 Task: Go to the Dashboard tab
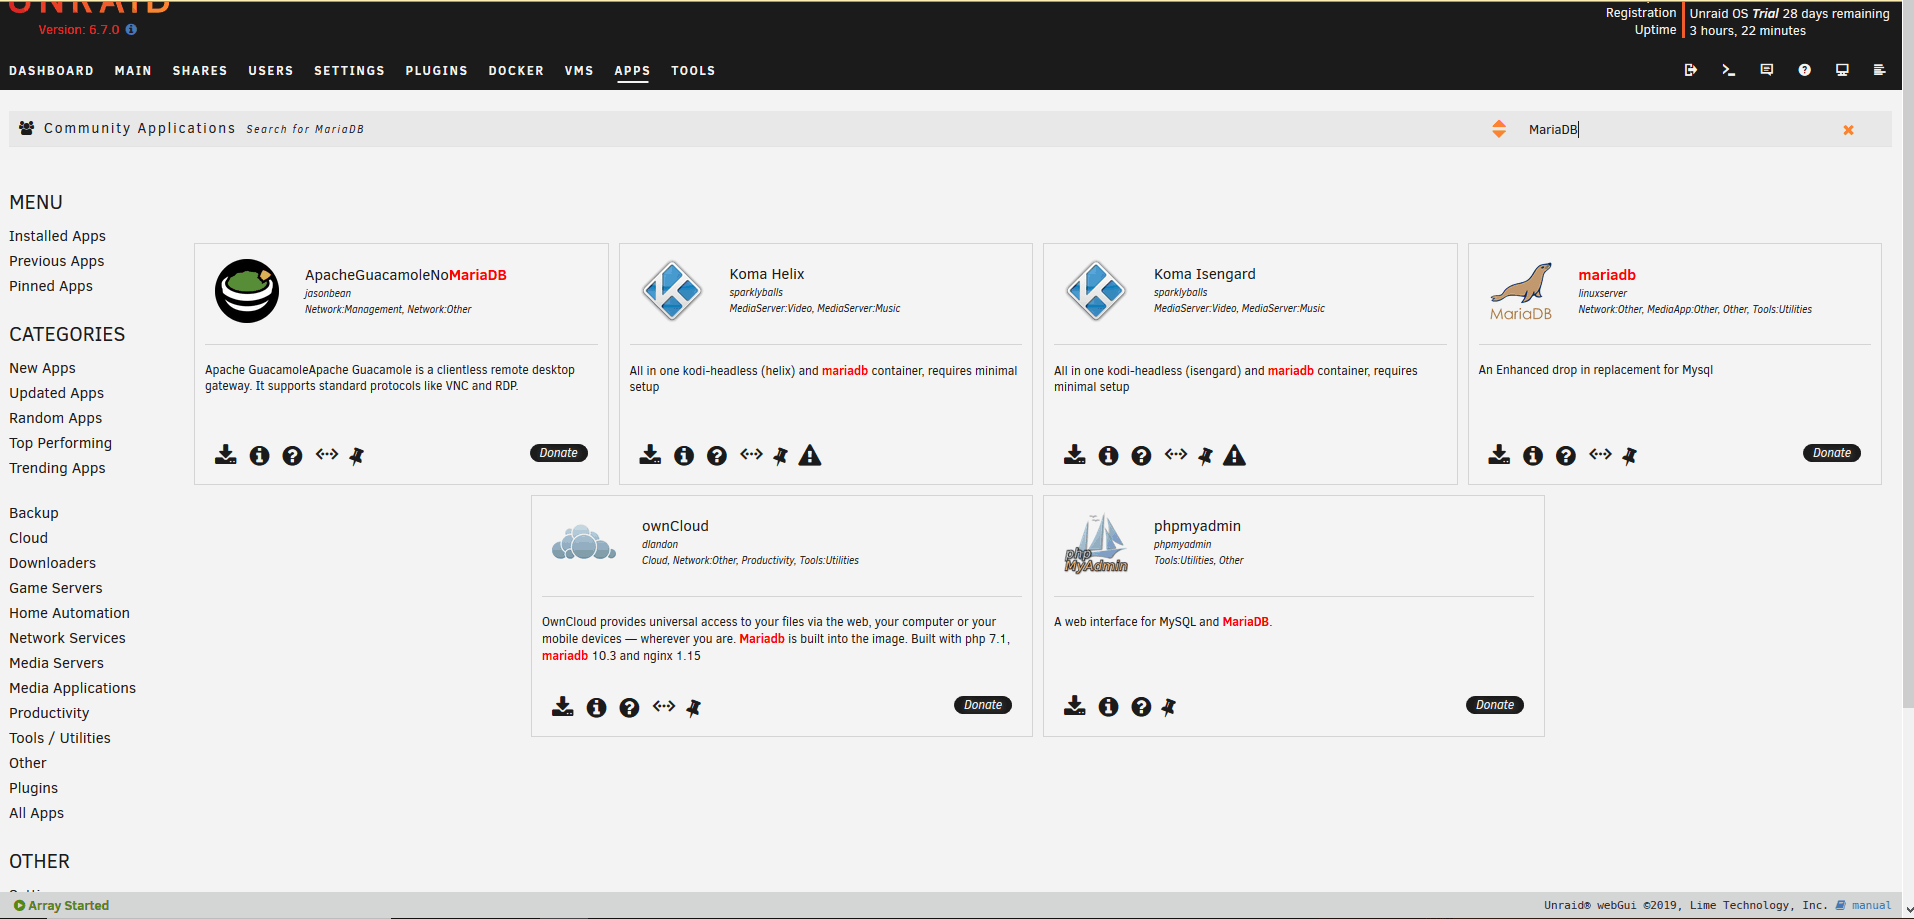point(51,71)
